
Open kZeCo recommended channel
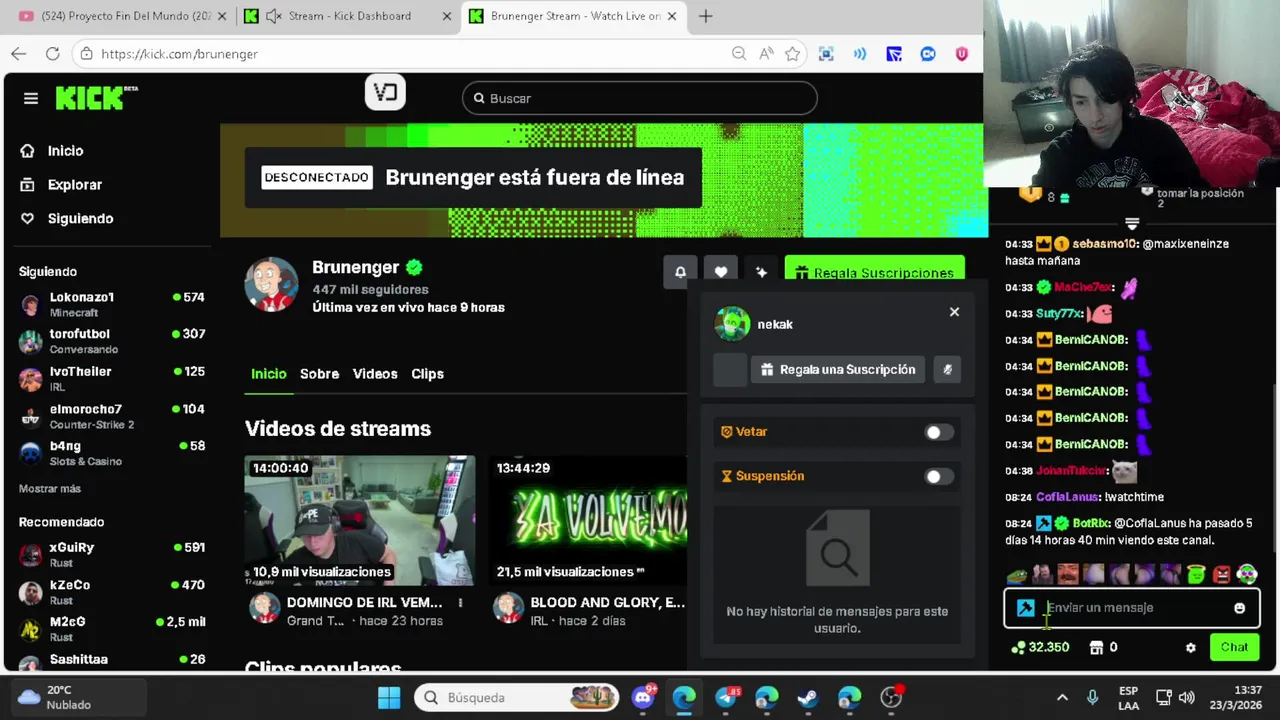pos(112,592)
